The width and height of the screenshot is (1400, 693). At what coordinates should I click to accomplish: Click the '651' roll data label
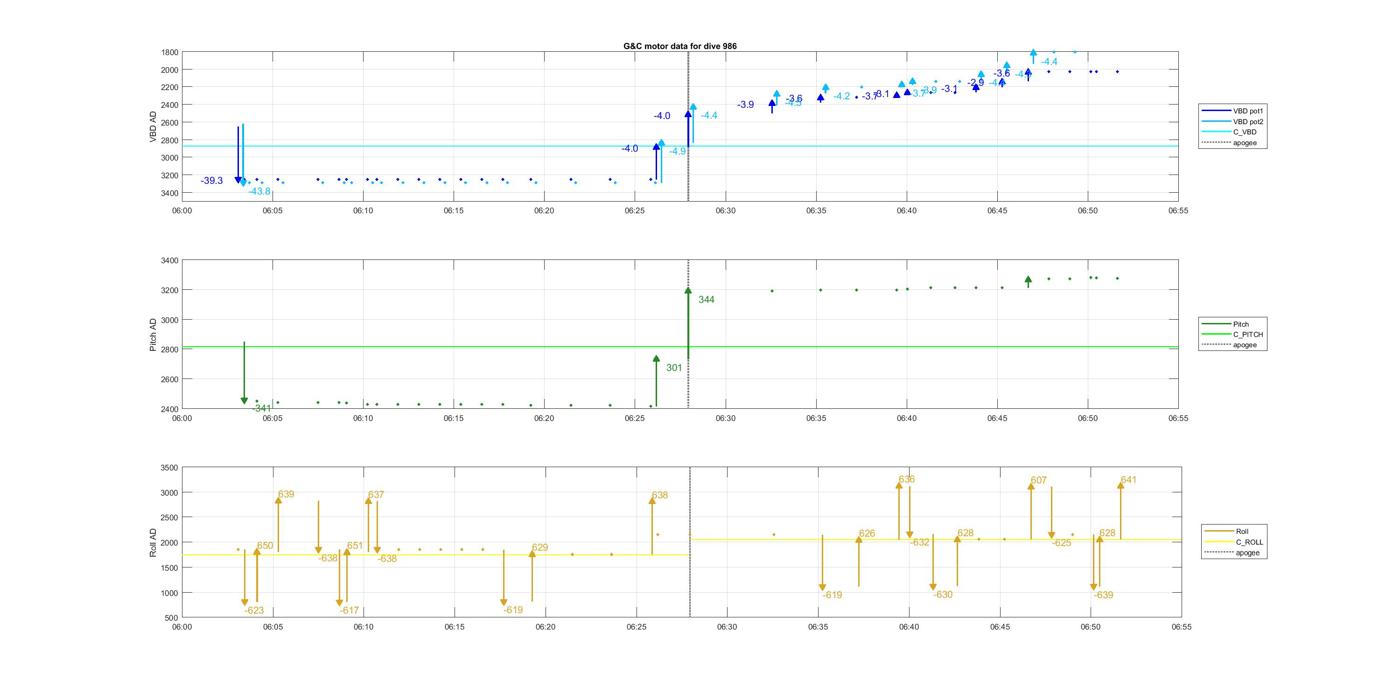pyautogui.click(x=355, y=546)
